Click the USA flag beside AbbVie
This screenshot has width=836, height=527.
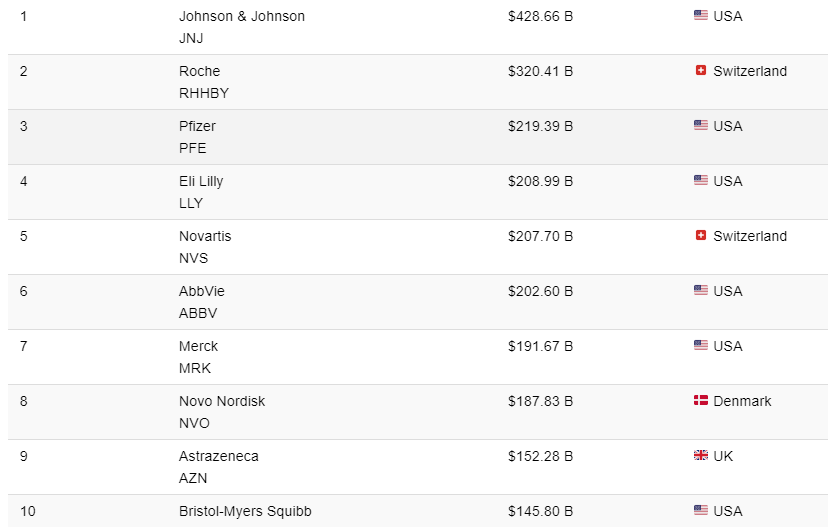(x=700, y=291)
